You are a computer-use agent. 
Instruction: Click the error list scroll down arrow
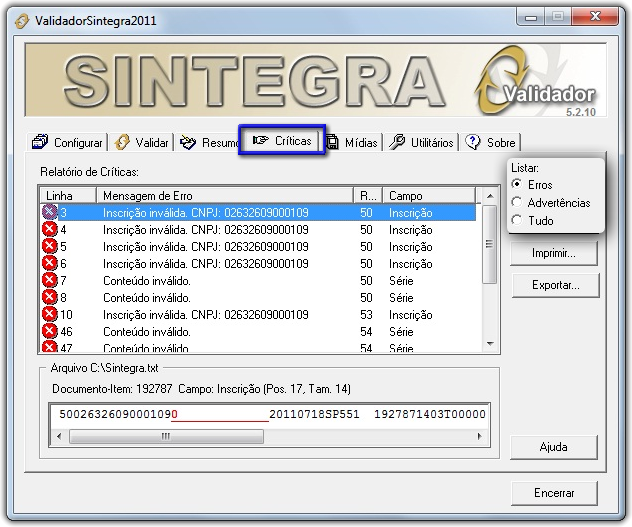click(x=490, y=344)
